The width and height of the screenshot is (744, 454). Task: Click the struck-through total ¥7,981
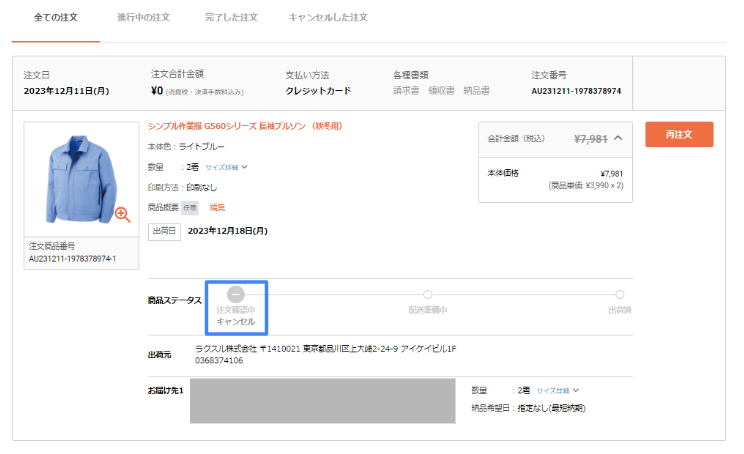[x=591, y=139]
